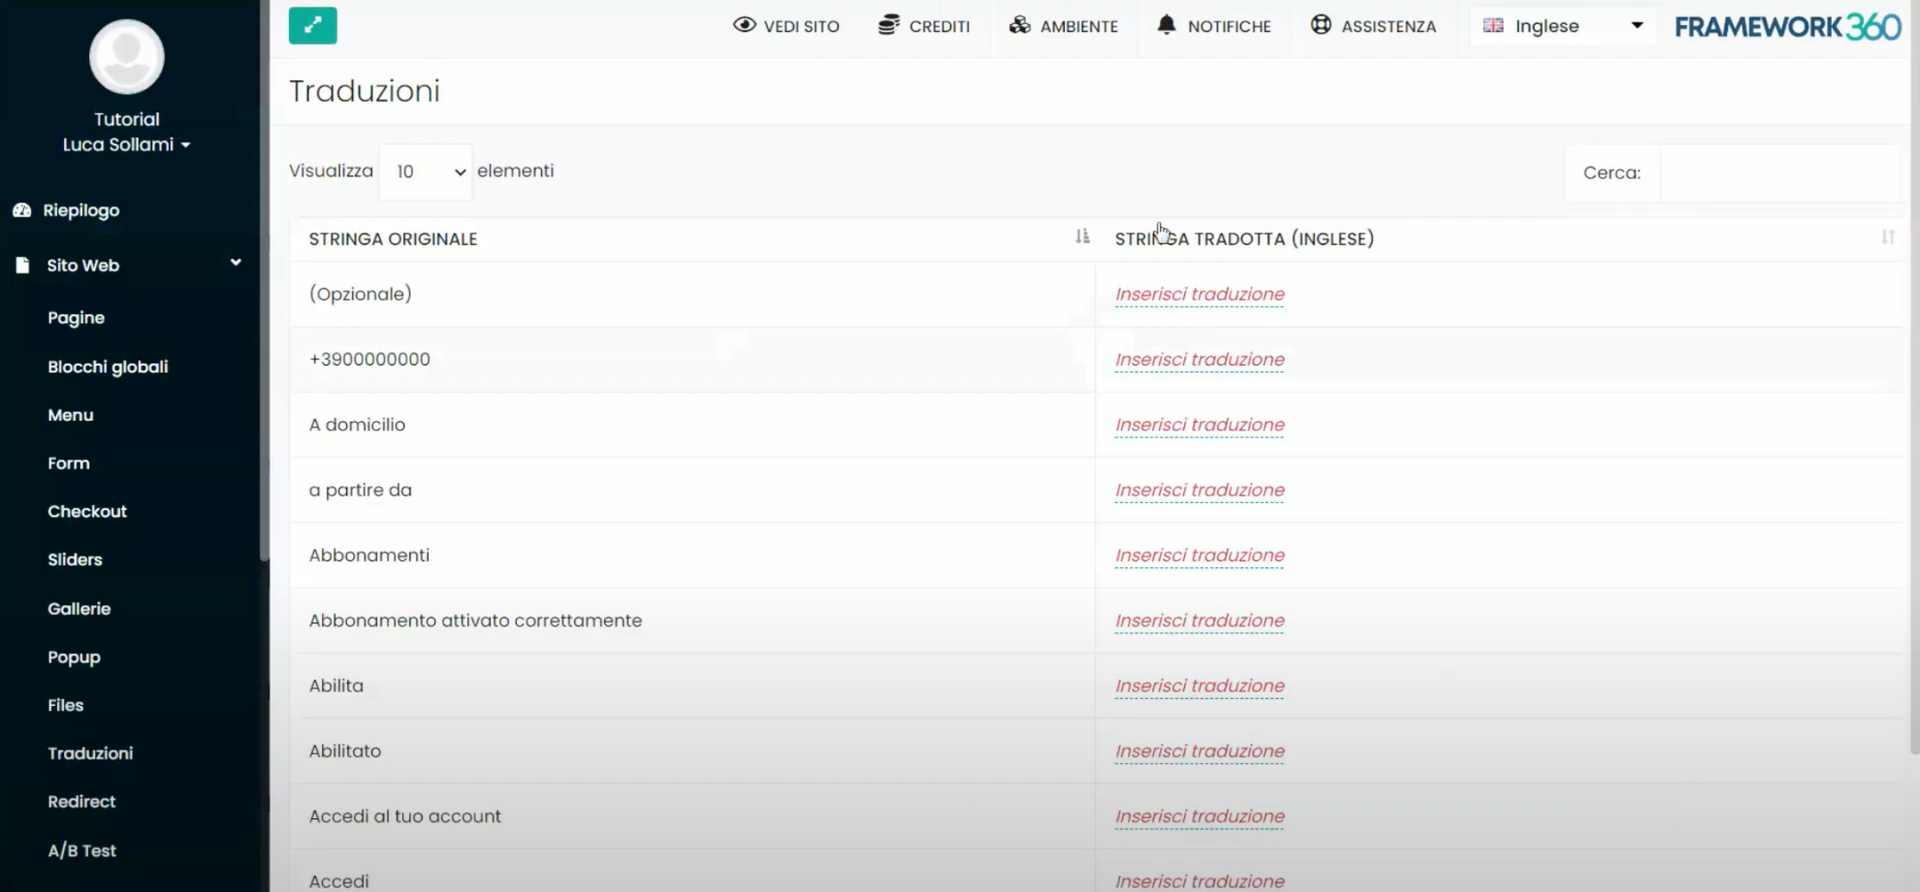This screenshot has width=1920, height=892.
Task: Click the Assistenza lifebuoy icon
Action: coord(1320,25)
